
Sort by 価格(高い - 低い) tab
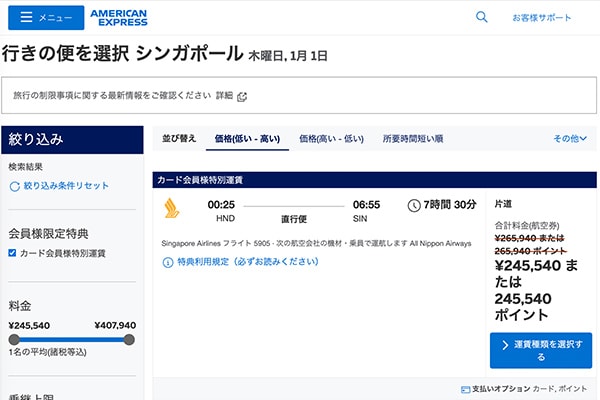pos(331,139)
